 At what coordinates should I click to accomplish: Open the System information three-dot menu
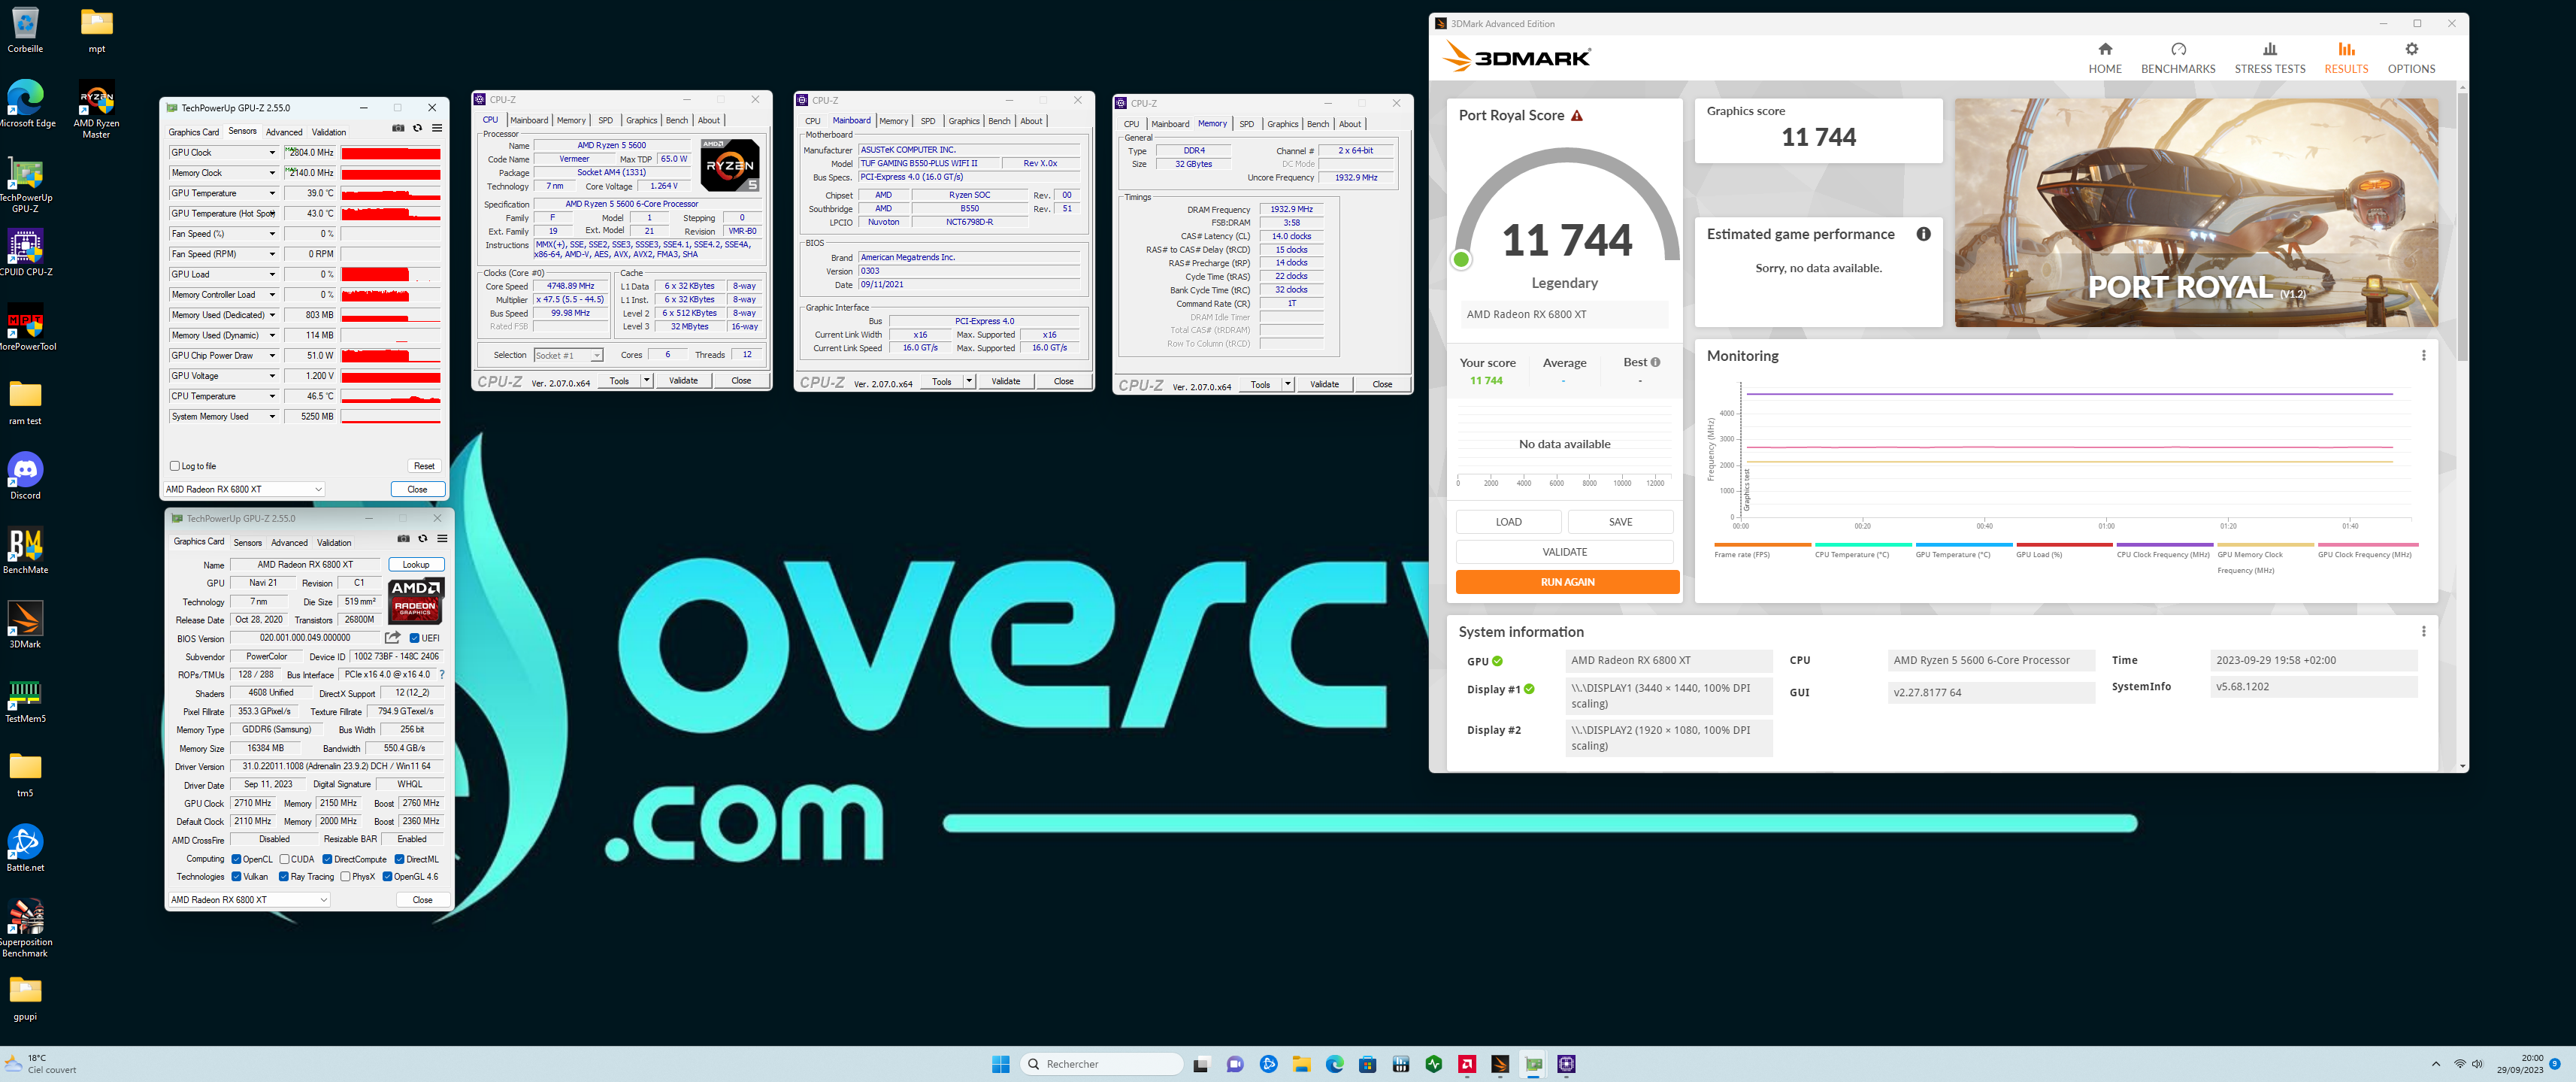[x=2423, y=631]
